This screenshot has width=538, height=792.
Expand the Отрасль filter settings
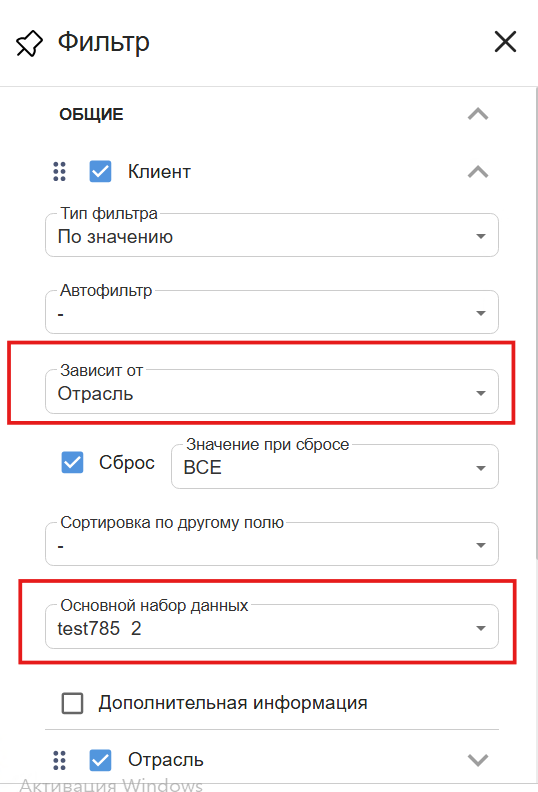(478, 760)
